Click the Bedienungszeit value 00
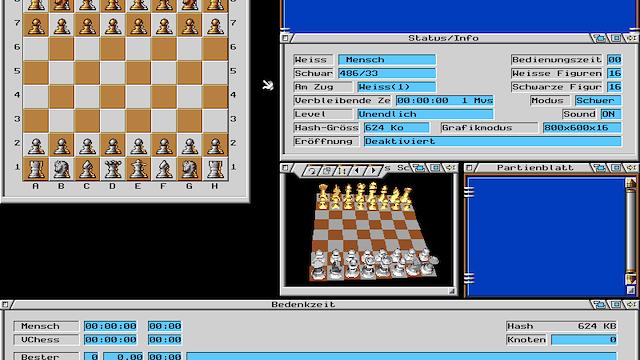Image resolution: width=640 pixels, height=360 pixels. click(614, 60)
